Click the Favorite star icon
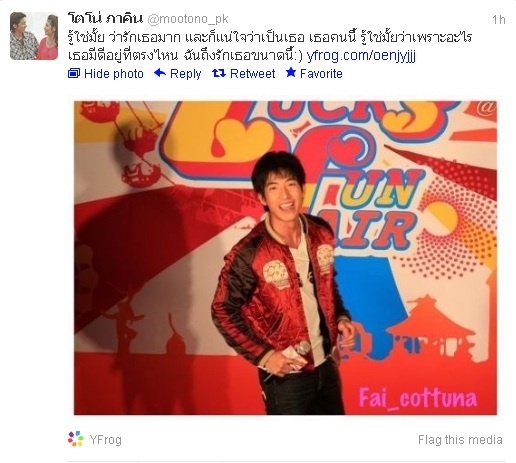Image resolution: width=516 pixels, height=463 pixels. pos(291,72)
